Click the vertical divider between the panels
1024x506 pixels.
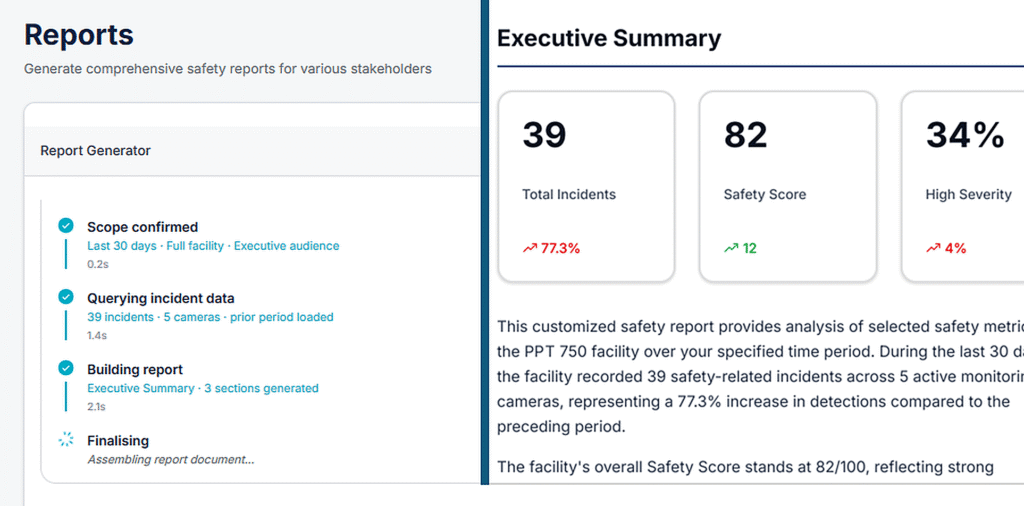(x=484, y=242)
